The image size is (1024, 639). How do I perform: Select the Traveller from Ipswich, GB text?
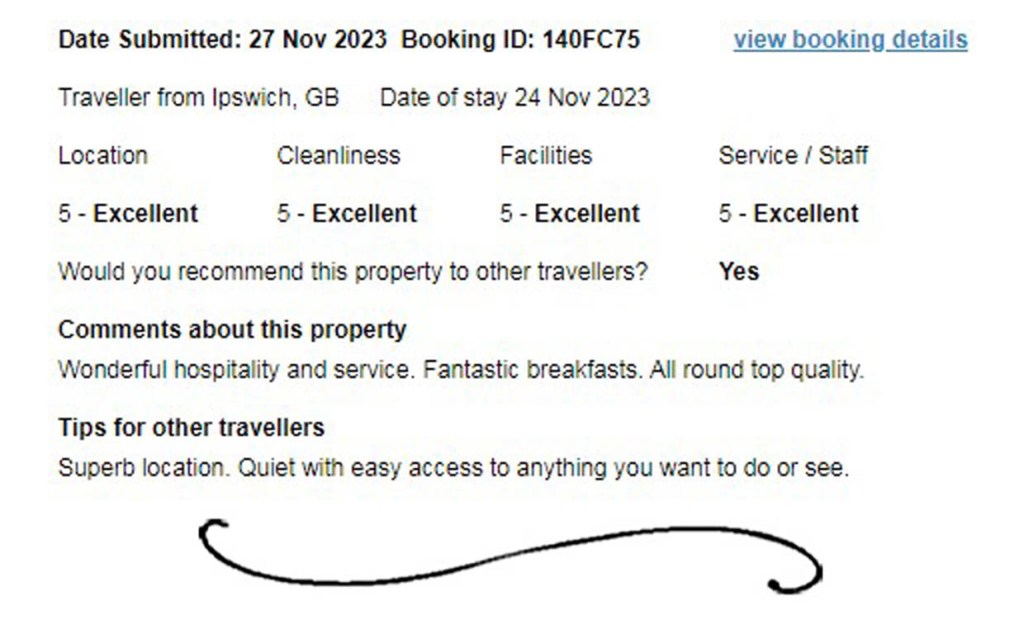point(198,98)
